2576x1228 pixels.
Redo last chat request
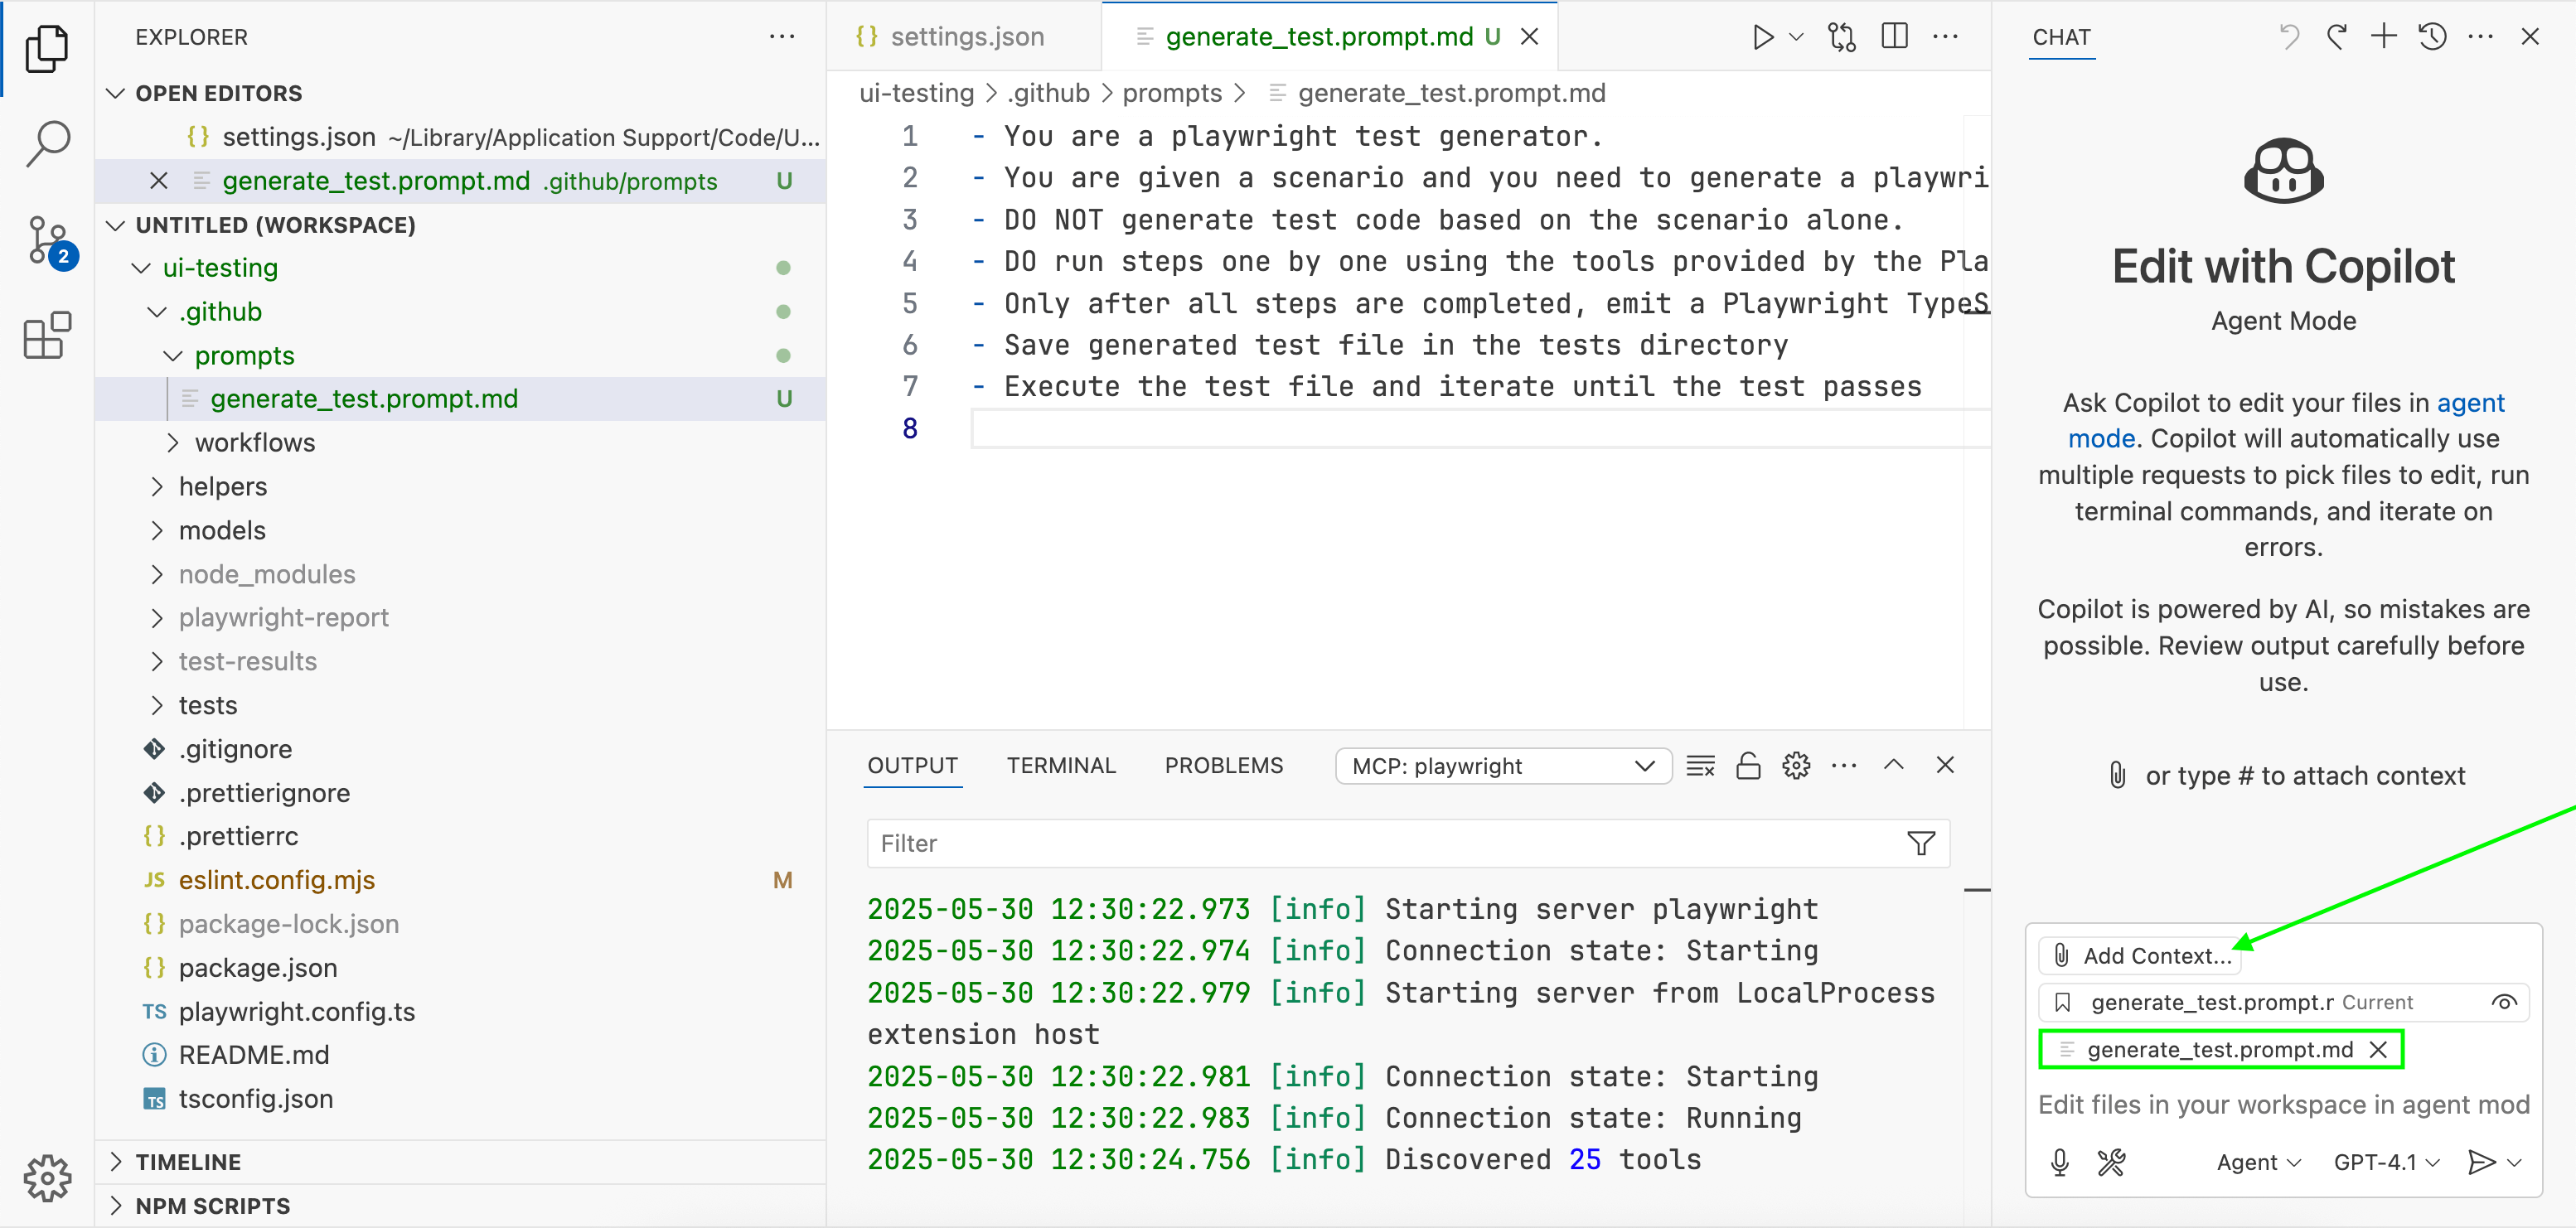coord(2337,37)
